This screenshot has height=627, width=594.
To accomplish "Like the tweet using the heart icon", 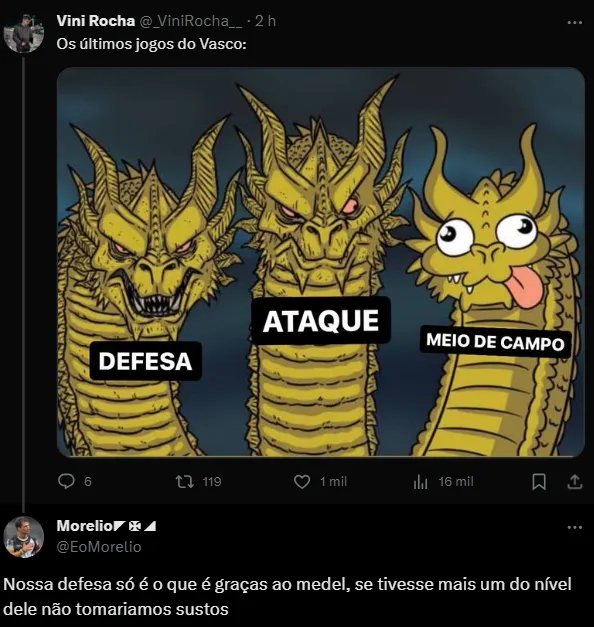I will [x=302, y=481].
